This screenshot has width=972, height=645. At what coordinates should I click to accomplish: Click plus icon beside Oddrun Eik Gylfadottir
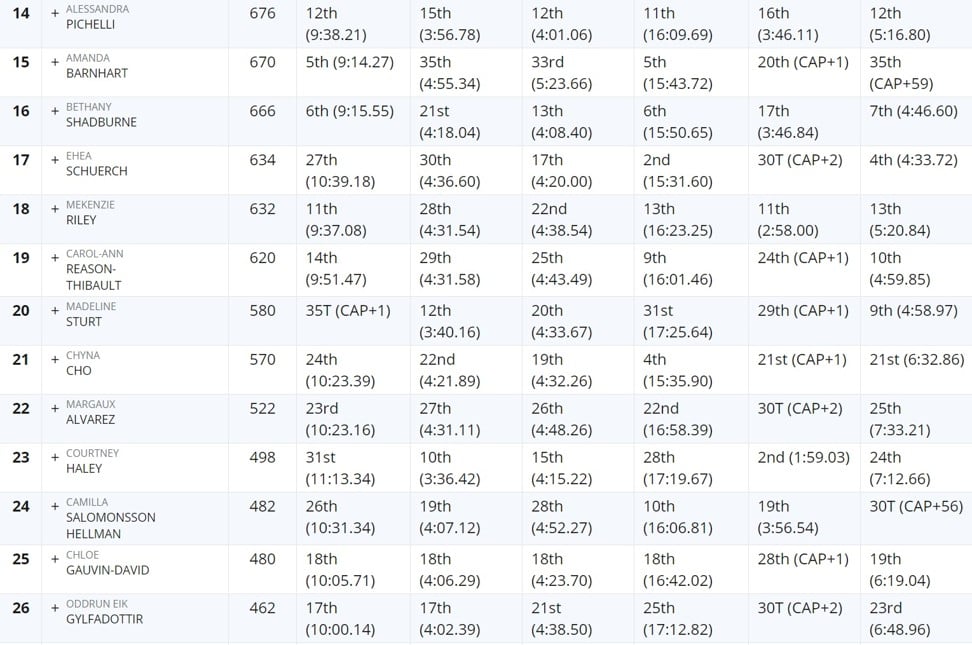55,608
